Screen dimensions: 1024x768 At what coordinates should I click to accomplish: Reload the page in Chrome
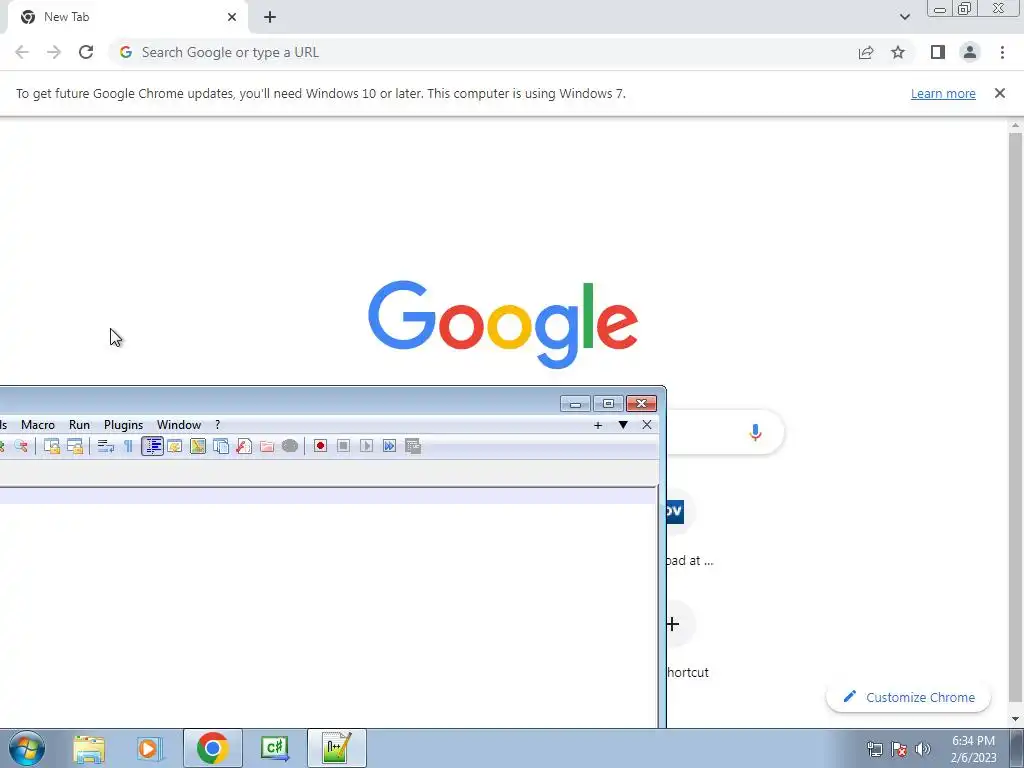click(x=86, y=52)
